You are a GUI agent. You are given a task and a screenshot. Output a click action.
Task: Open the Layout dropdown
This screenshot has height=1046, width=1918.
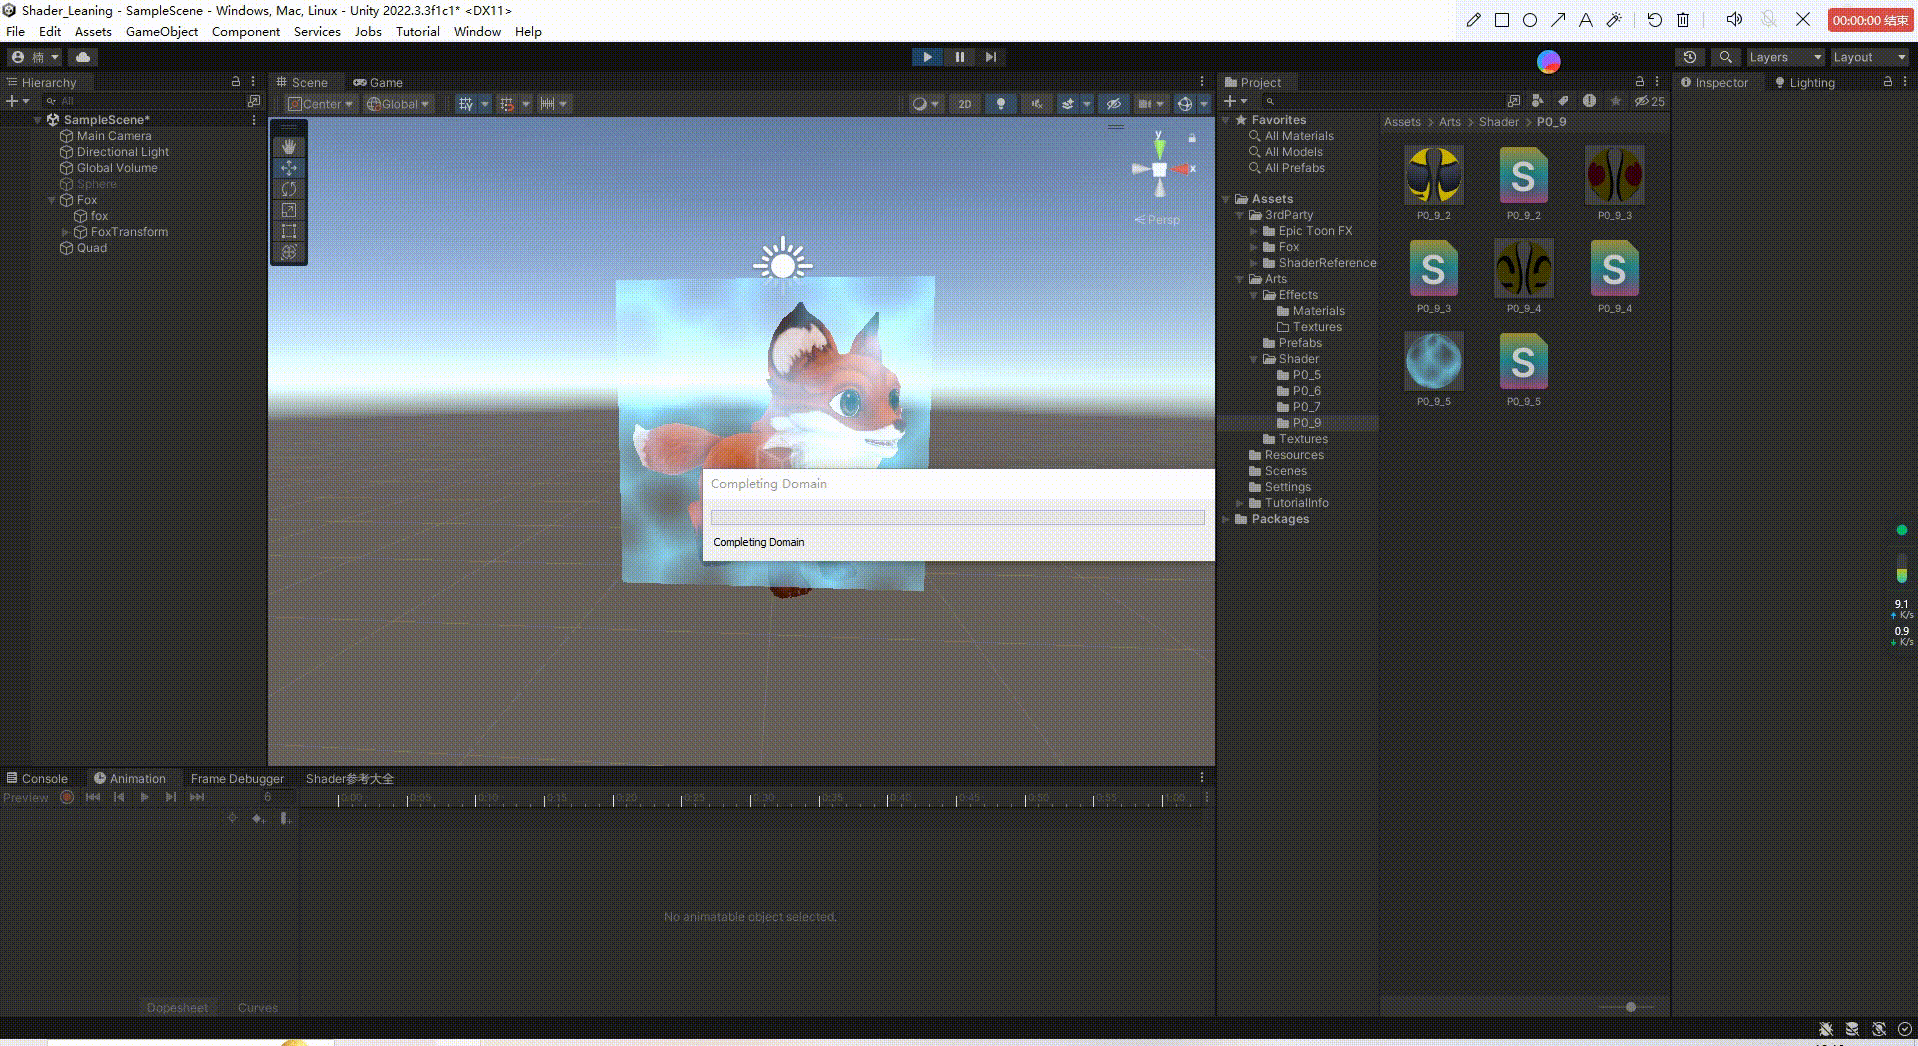pos(1869,57)
